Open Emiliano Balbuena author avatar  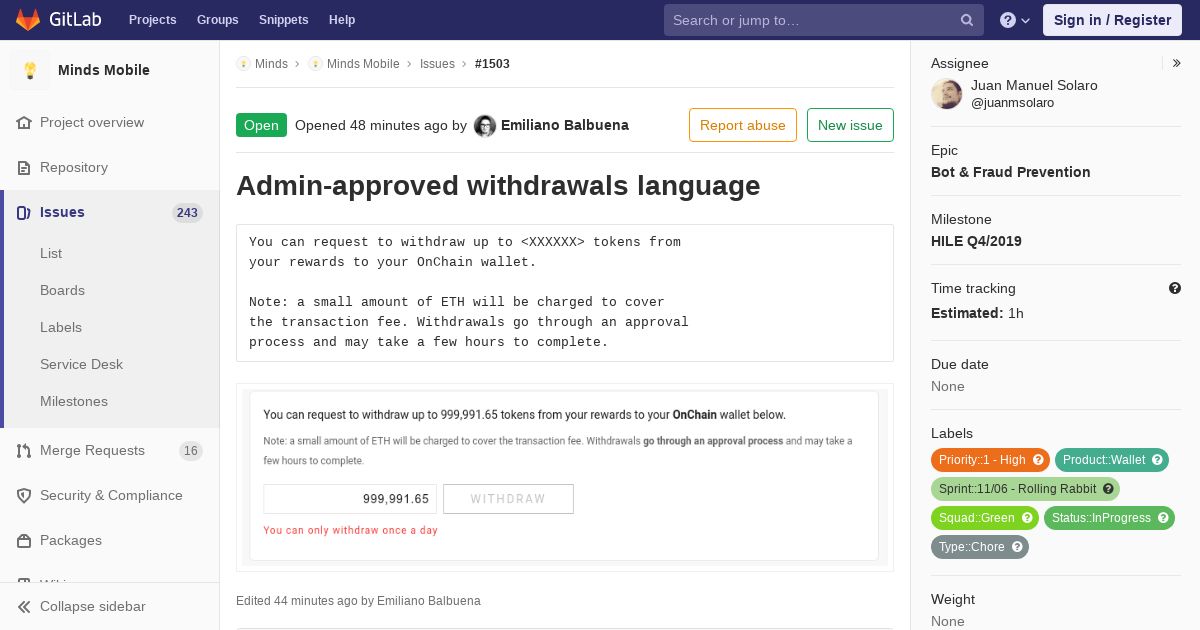pos(485,125)
